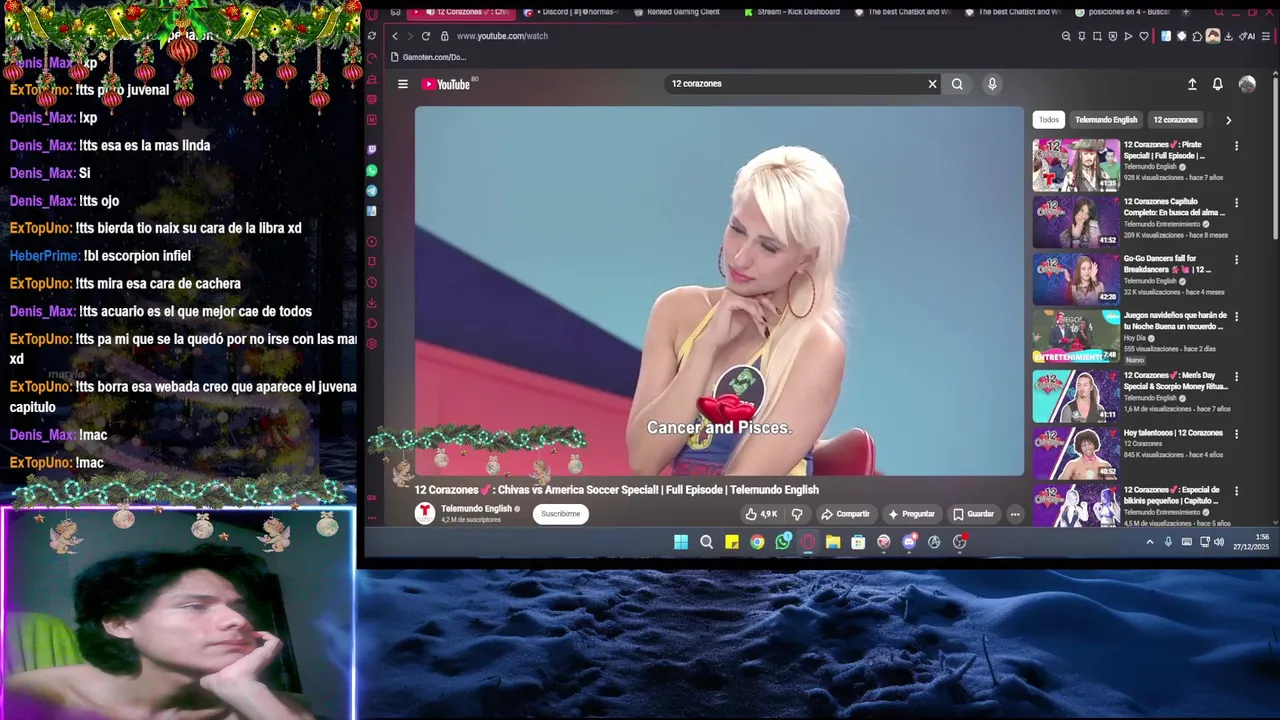Open options for 'Juegos navideños' video
Image resolution: width=1280 pixels, height=720 pixels.
[1236, 317]
